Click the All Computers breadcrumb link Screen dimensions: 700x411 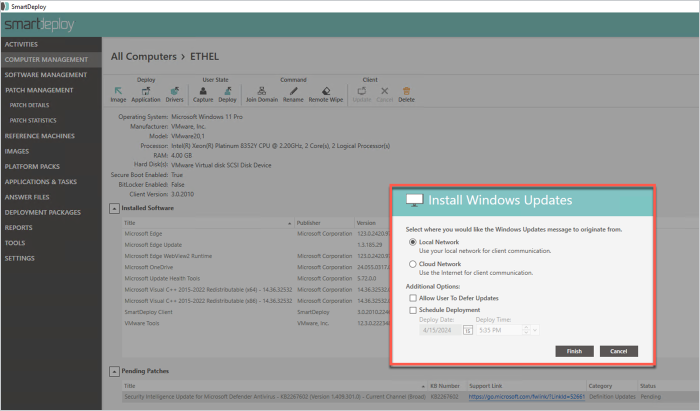[x=144, y=57]
